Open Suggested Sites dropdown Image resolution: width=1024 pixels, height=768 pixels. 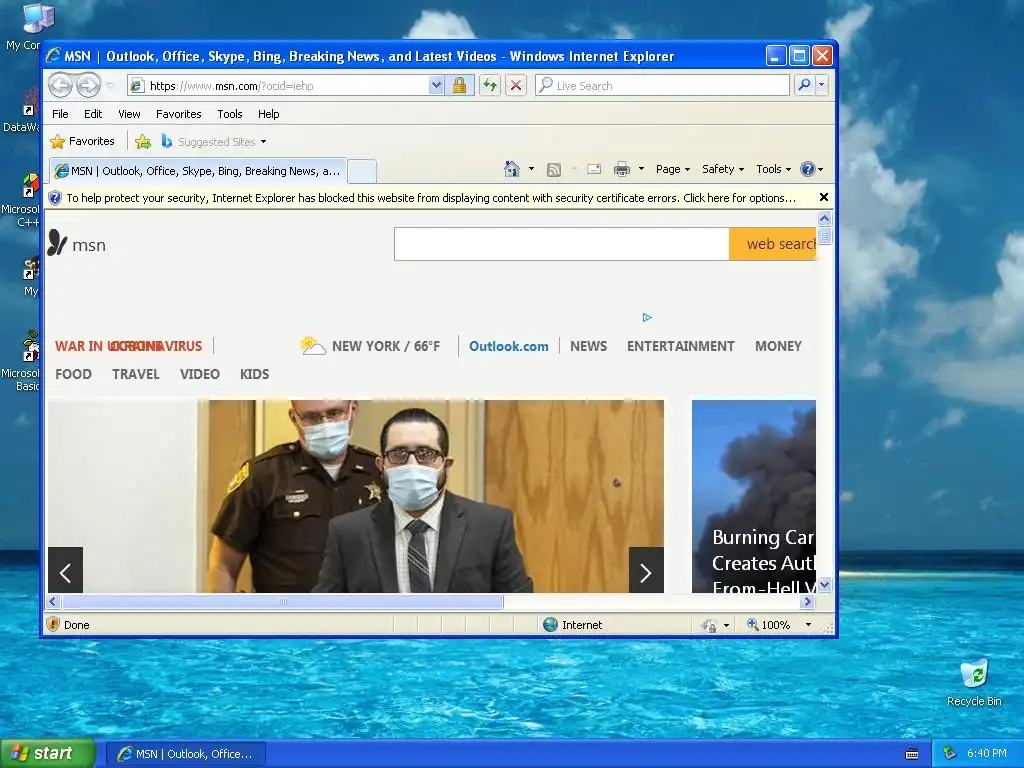click(x=214, y=141)
